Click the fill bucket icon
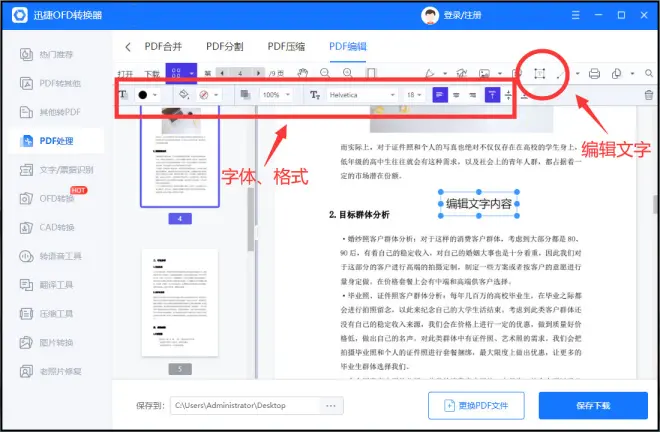The width and height of the screenshot is (660, 432). (184, 94)
